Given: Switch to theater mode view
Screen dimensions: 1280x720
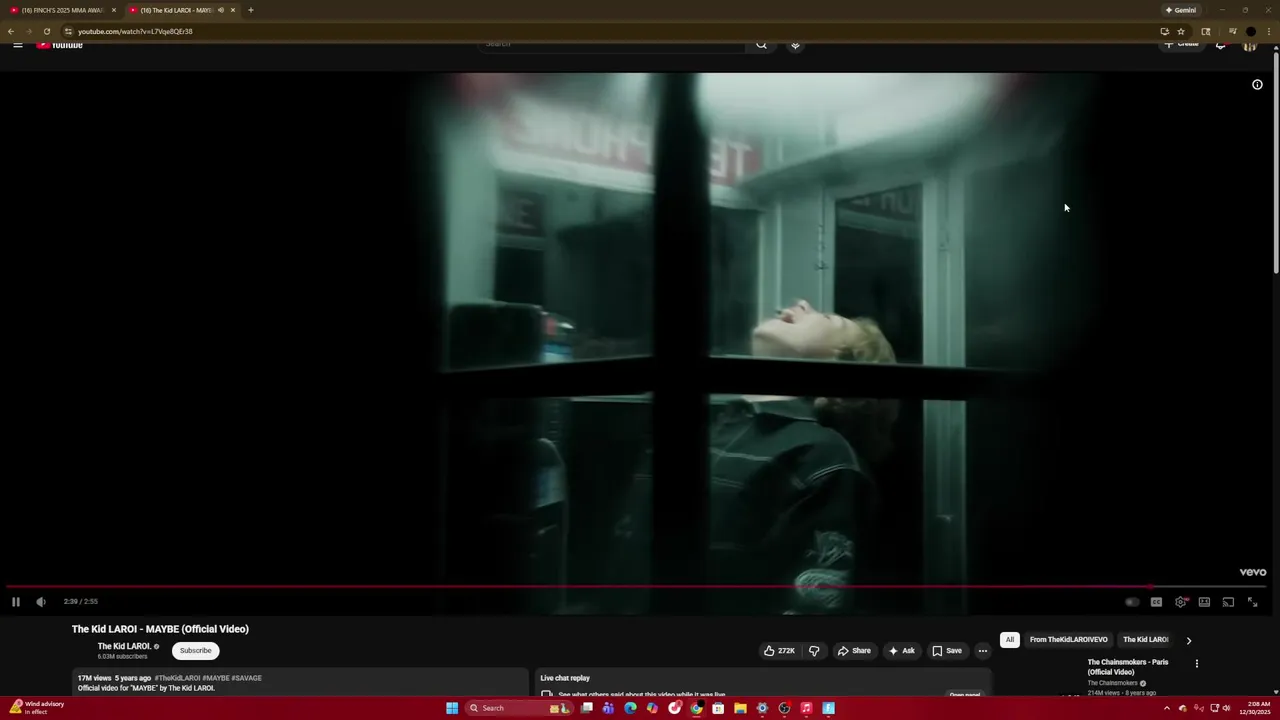Looking at the screenshot, I should 1204,602.
